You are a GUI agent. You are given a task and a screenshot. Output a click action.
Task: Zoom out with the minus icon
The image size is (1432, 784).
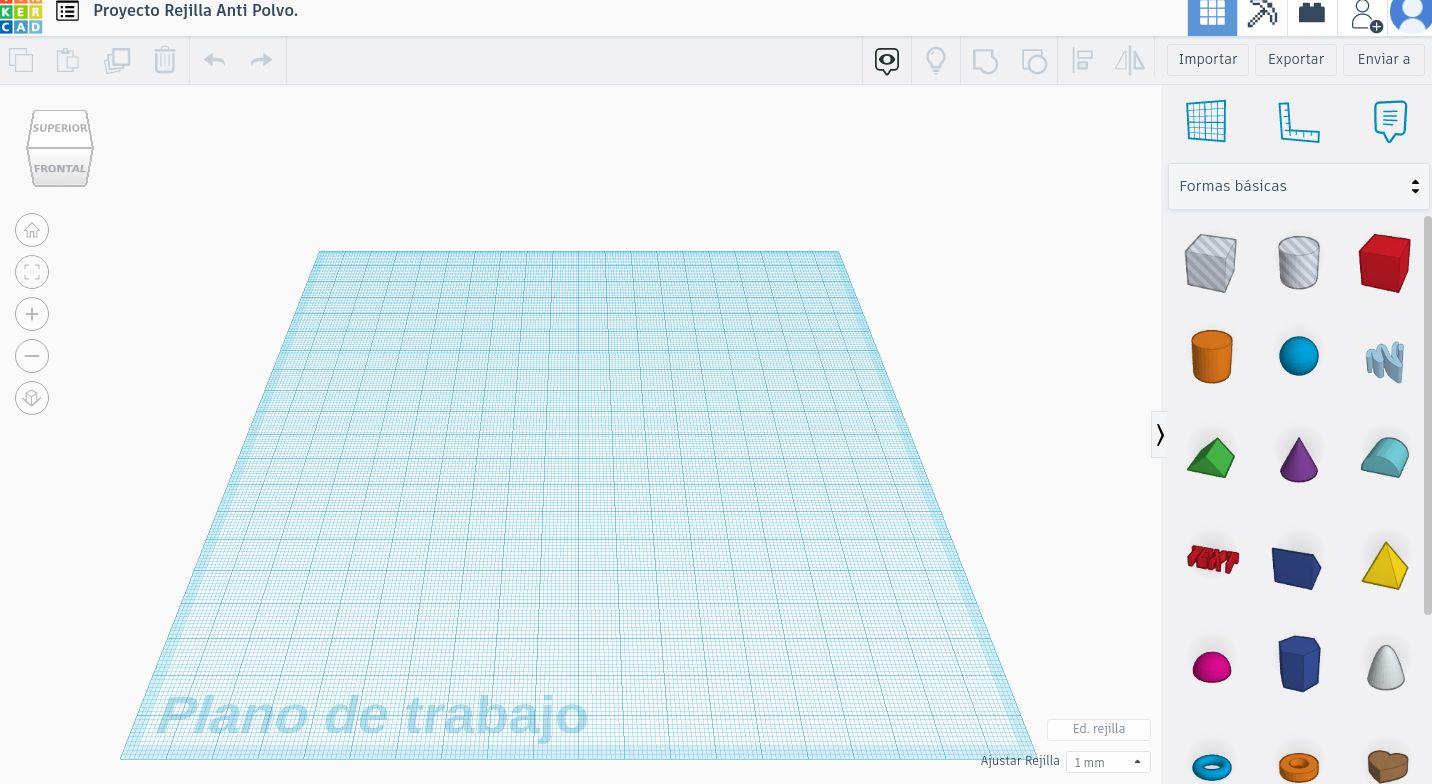point(32,356)
